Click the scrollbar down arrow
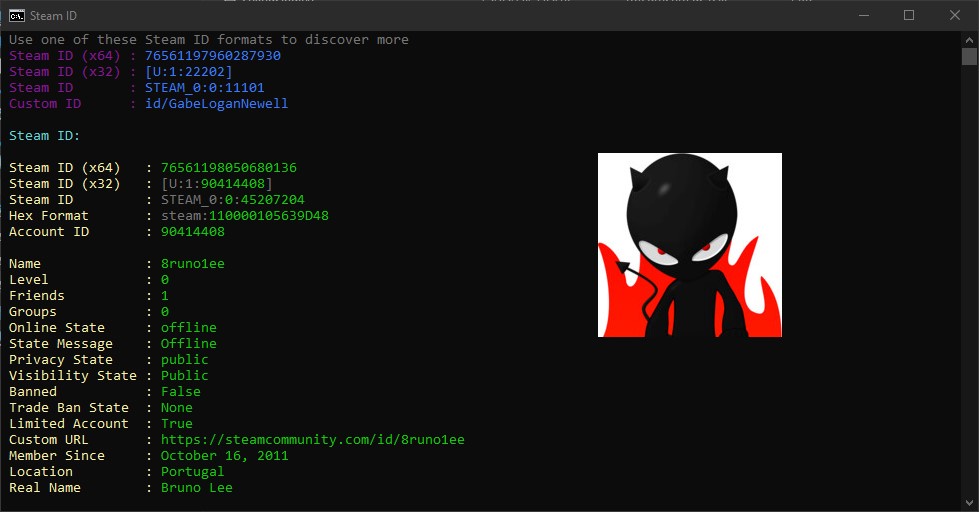This screenshot has height=512, width=979. pyautogui.click(x=969, y=503)
